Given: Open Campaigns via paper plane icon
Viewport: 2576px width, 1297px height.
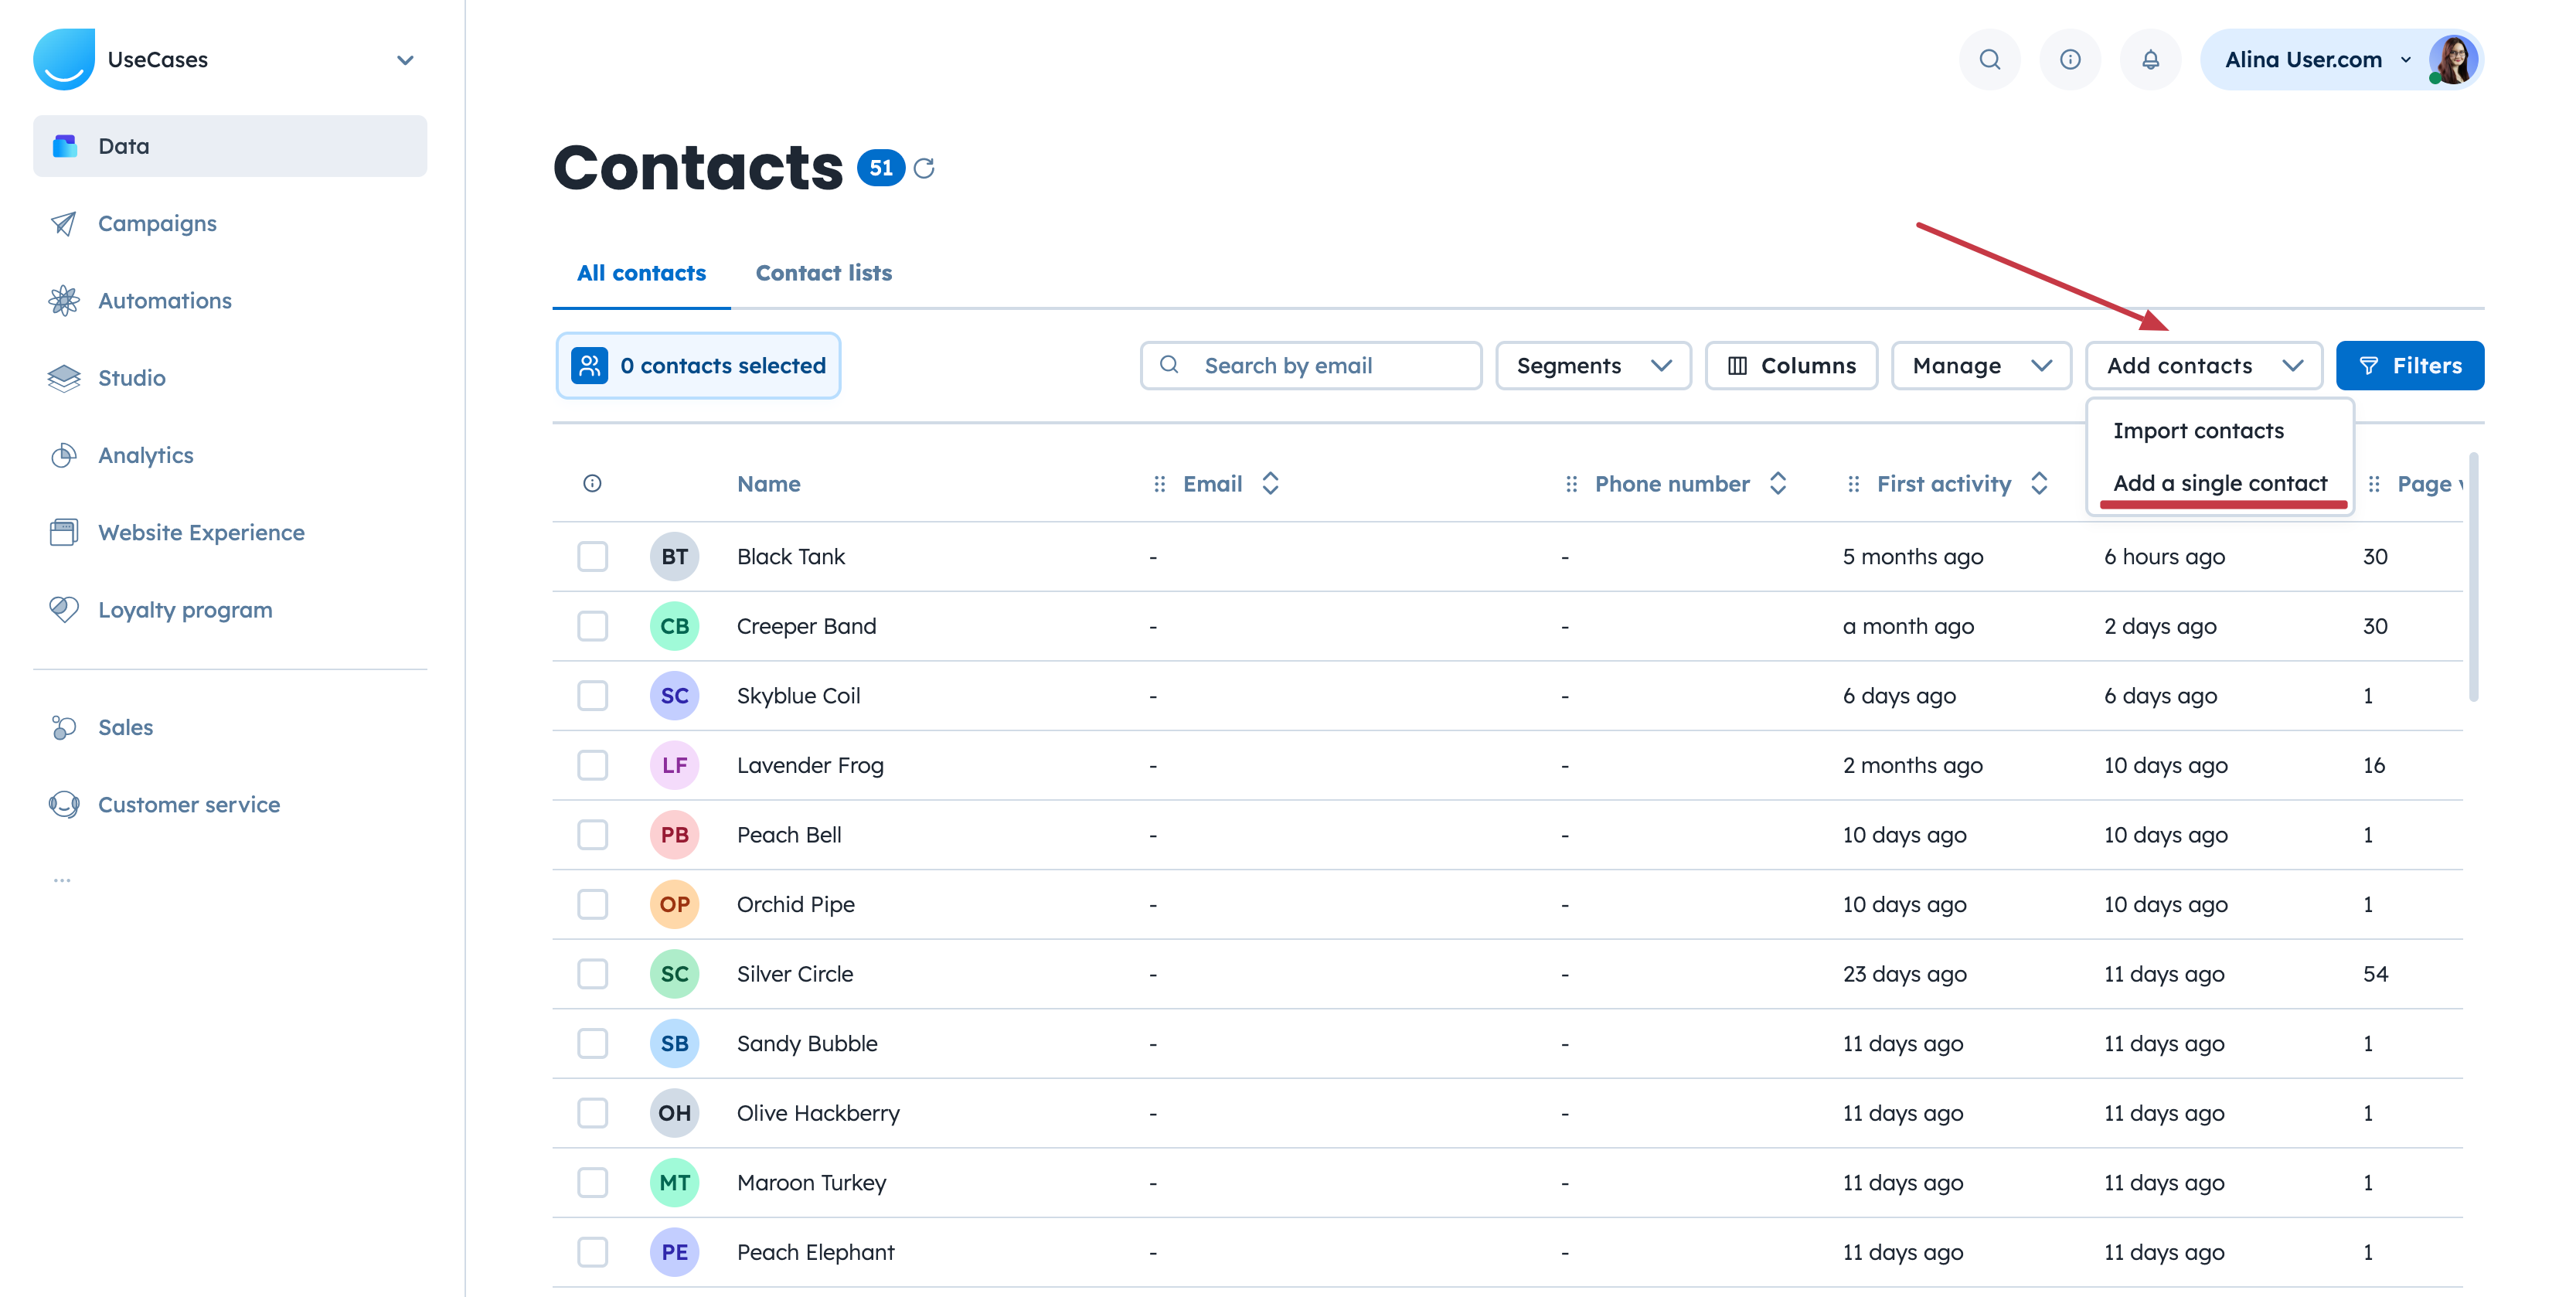Looking at the screenshot, I should (x=64, y=223).
